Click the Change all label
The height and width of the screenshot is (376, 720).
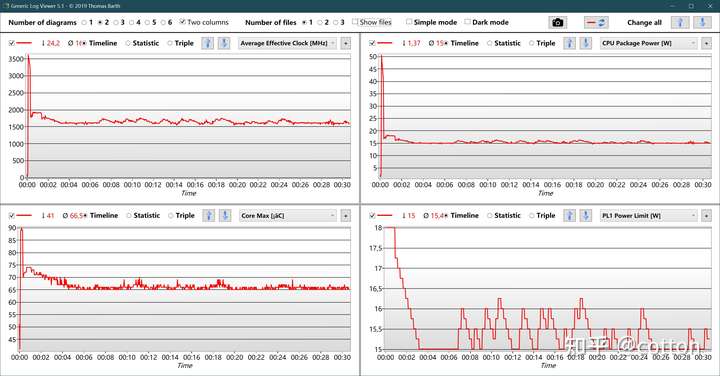(644, 22)
